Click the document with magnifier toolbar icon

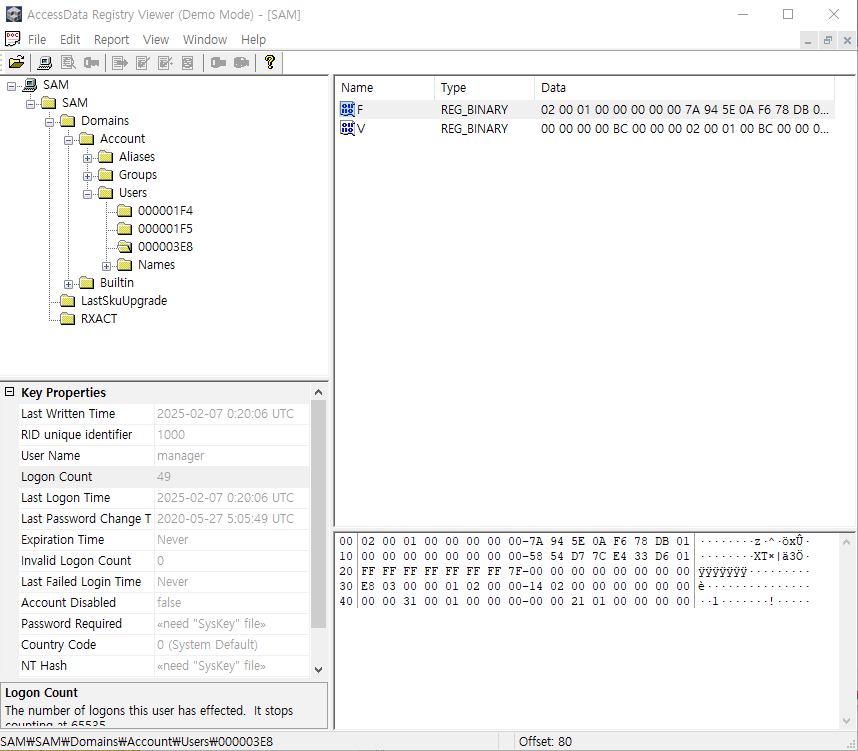(68, 62)
